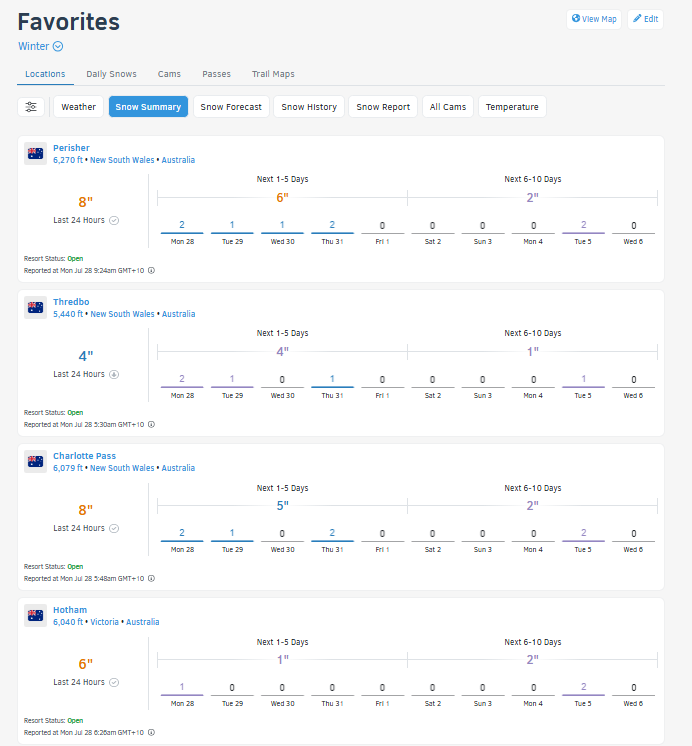Click Perisher's New South Wales link
Viewport: 692px width, 746px height.
(122, 160)
